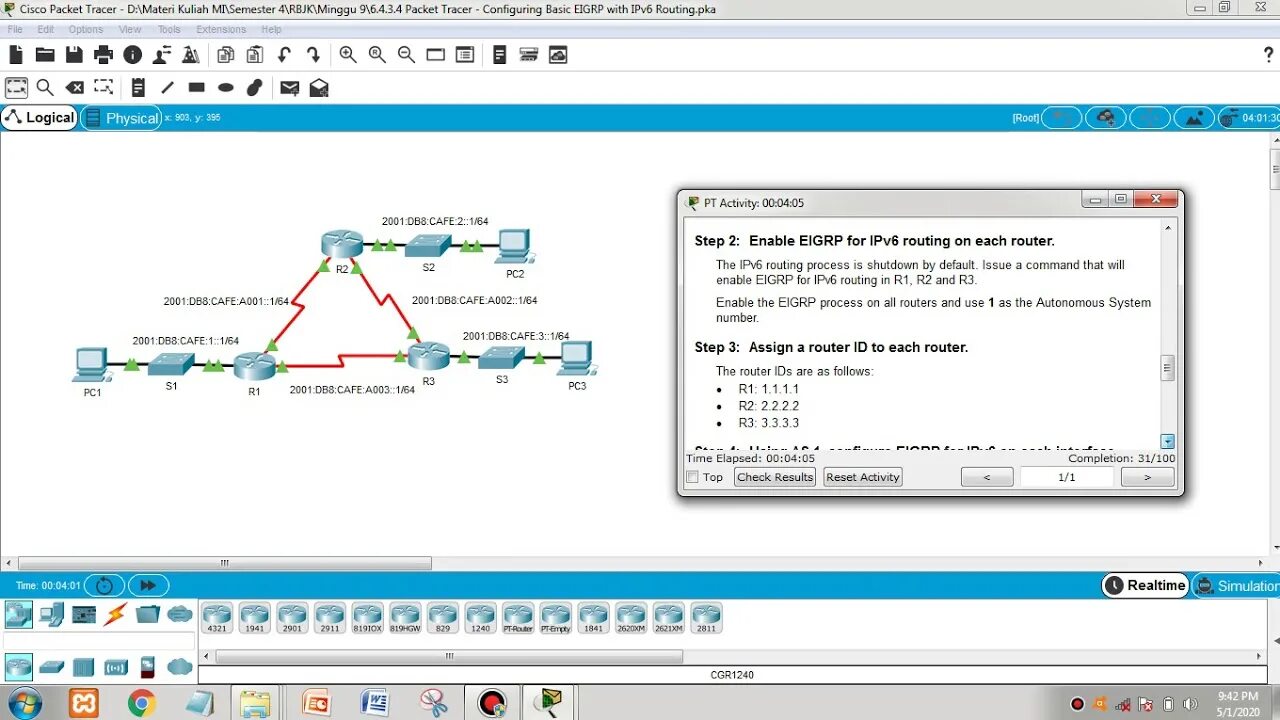Fast forward time button
The image size is (1280, 720).
(x=148, y=586)
